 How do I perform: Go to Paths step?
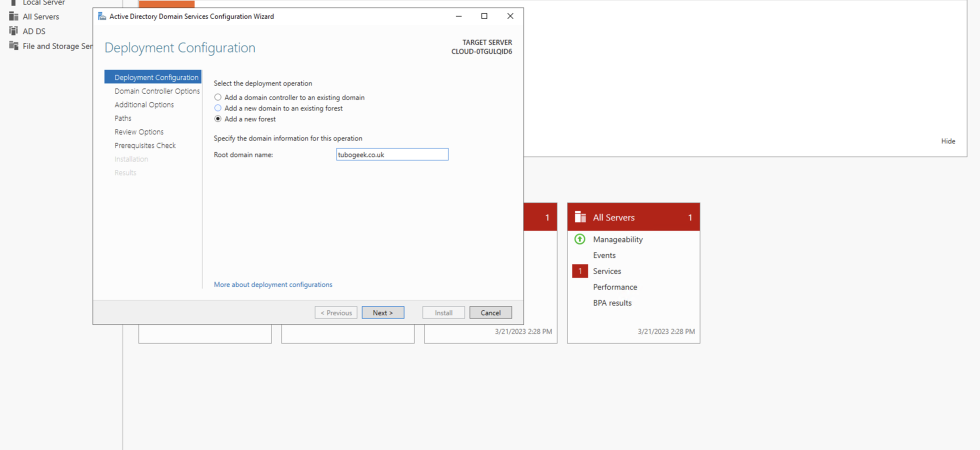123,118
